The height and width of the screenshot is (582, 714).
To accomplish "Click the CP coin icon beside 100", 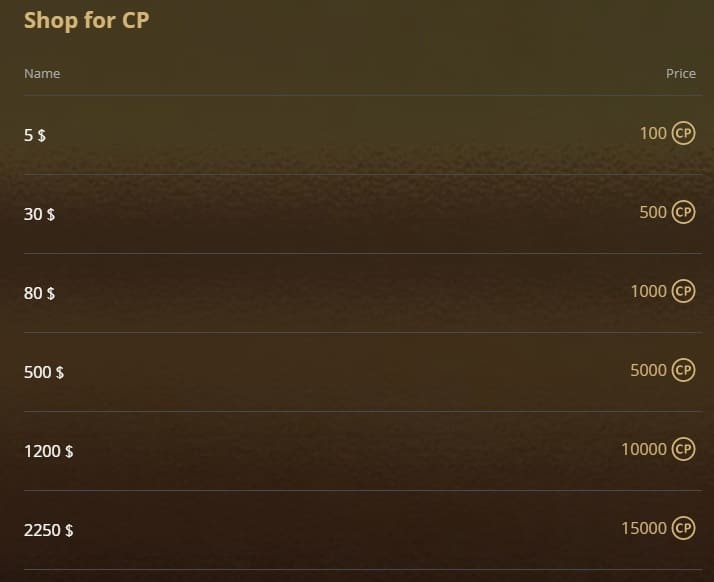I will pyautogui.click(x=683, y=133).
